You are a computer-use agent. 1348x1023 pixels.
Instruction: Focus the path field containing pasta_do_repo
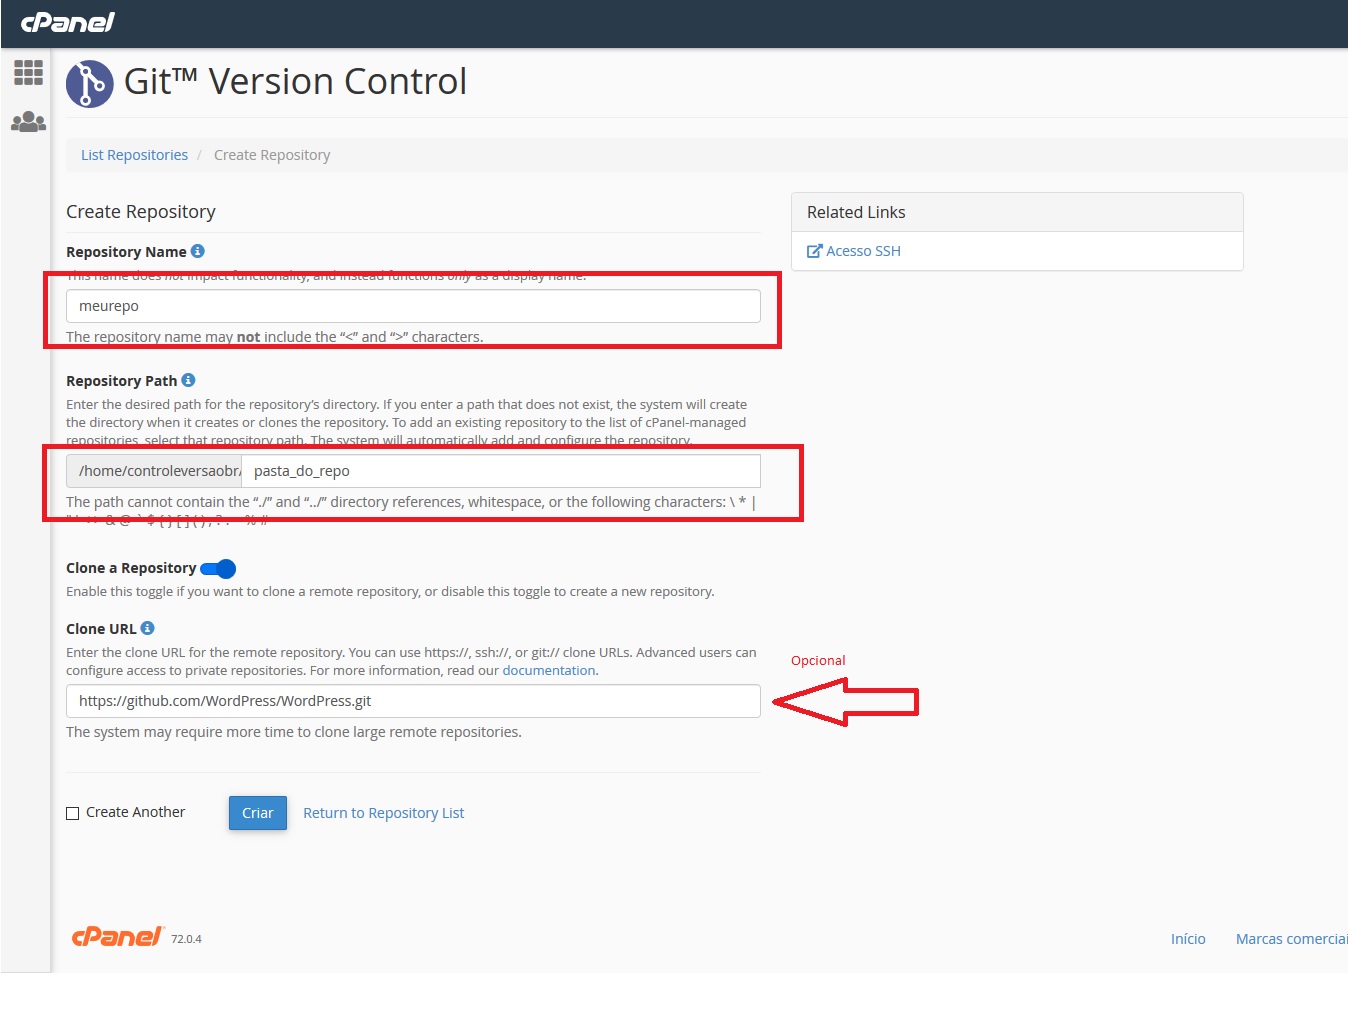pos(501,471)
